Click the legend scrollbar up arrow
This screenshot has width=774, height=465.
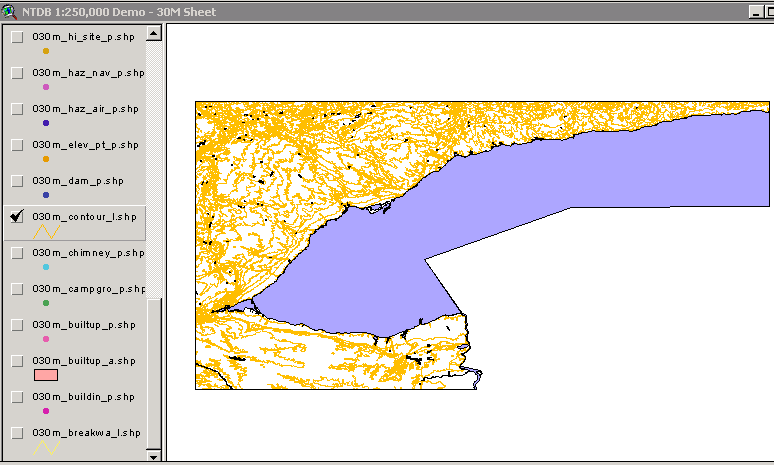(x=154, y=34)
